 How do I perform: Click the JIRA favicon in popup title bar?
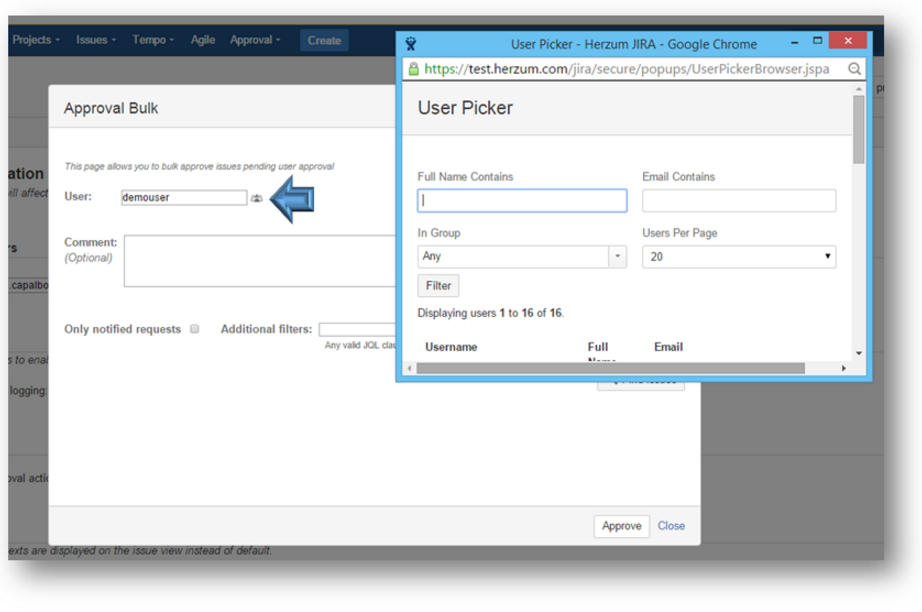point(411,44)
